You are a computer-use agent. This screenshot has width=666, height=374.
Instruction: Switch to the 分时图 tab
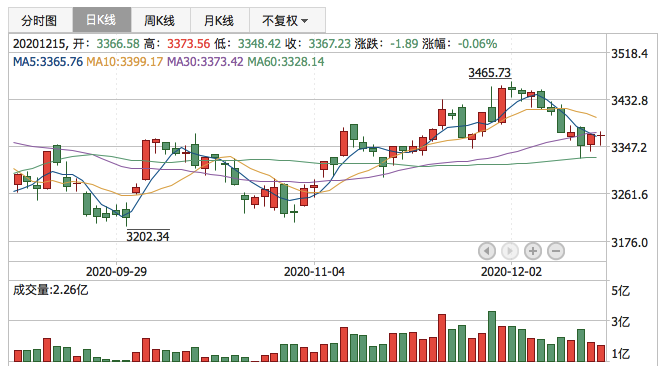40,20
